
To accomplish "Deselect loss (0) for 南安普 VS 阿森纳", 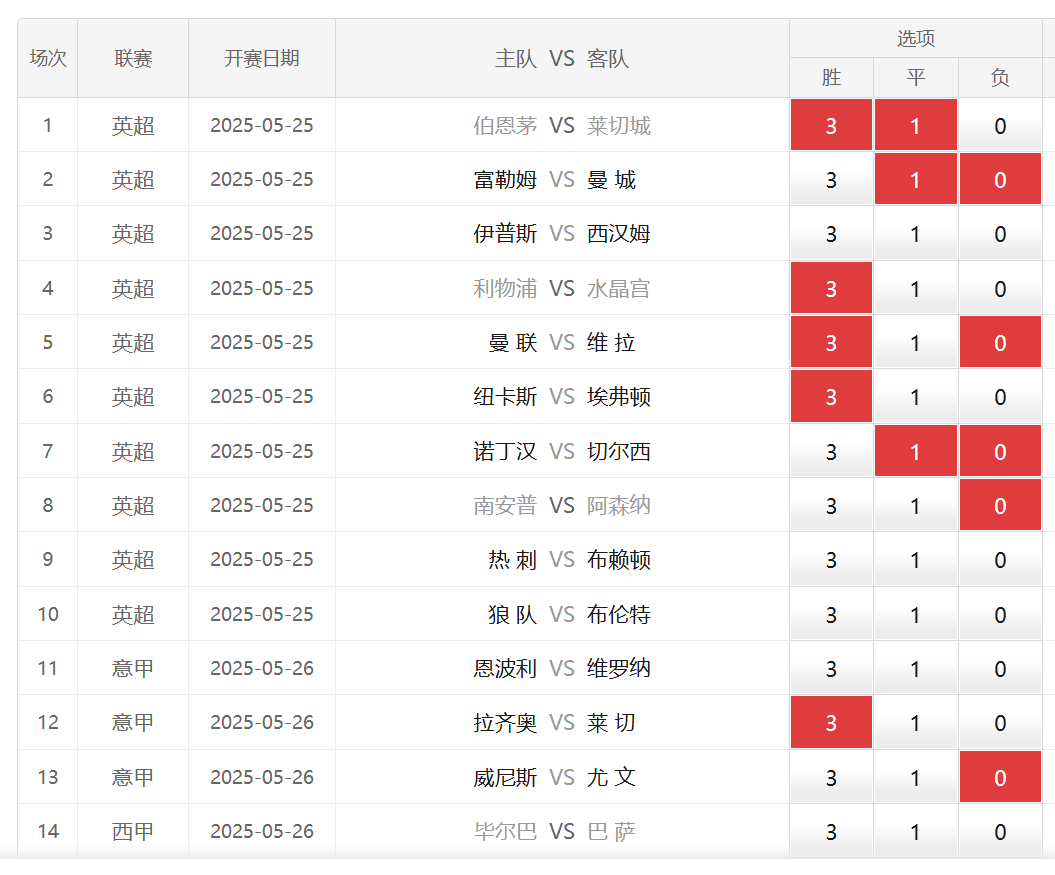I will point(1001,505).
